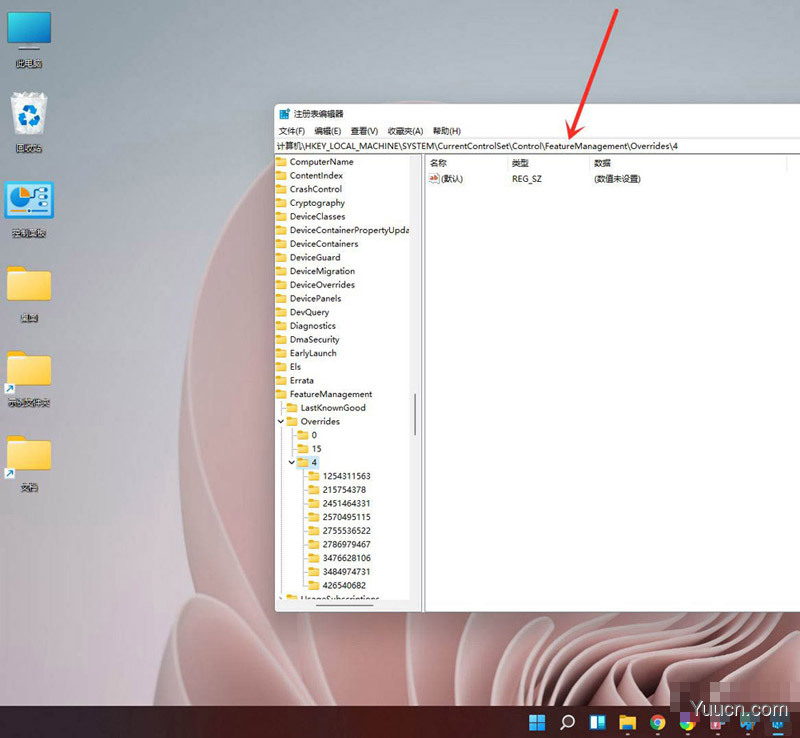Viewport: 800px width, 738px height.
Task: Select the Els key
Action: 295,367
